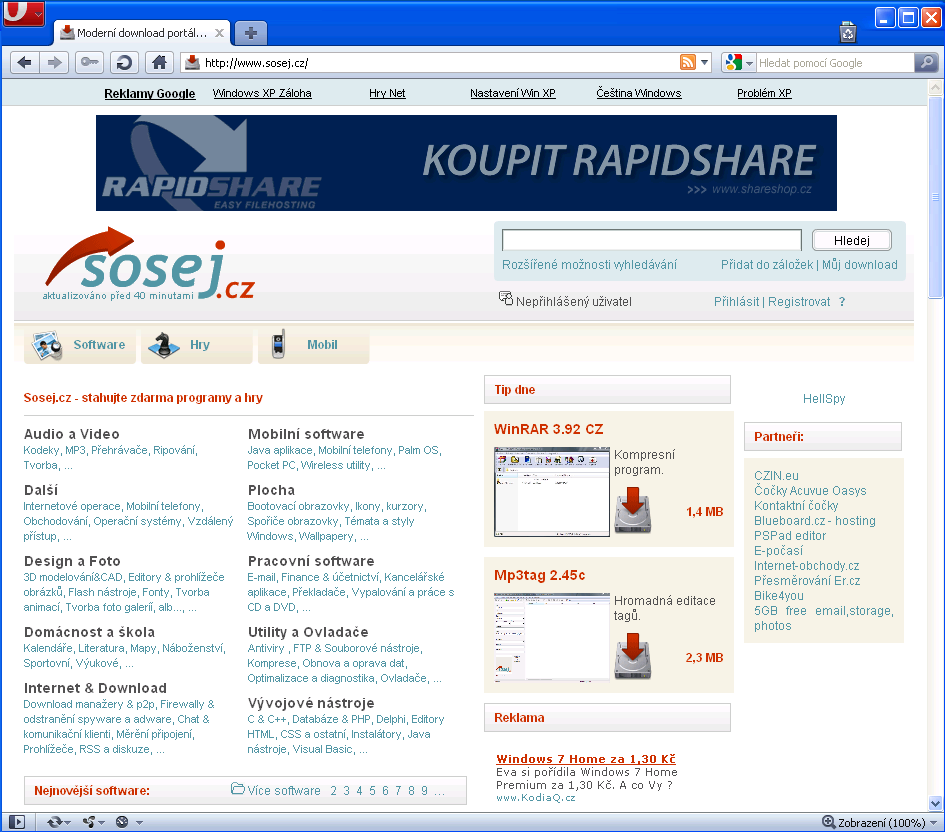Viewport: 945px width, 832px height.
Task: Open the Audio a Video category heading
Action: click(72, 434)
